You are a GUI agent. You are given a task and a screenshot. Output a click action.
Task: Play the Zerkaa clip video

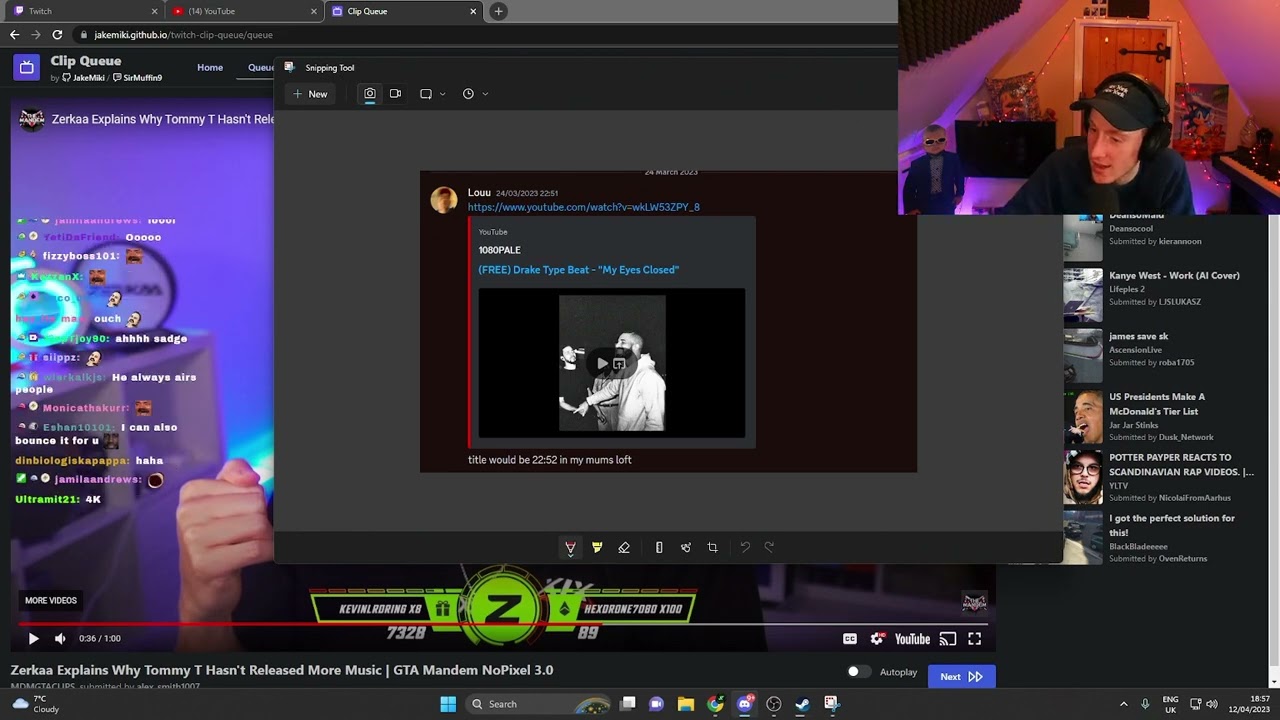[x=33, y=638]
